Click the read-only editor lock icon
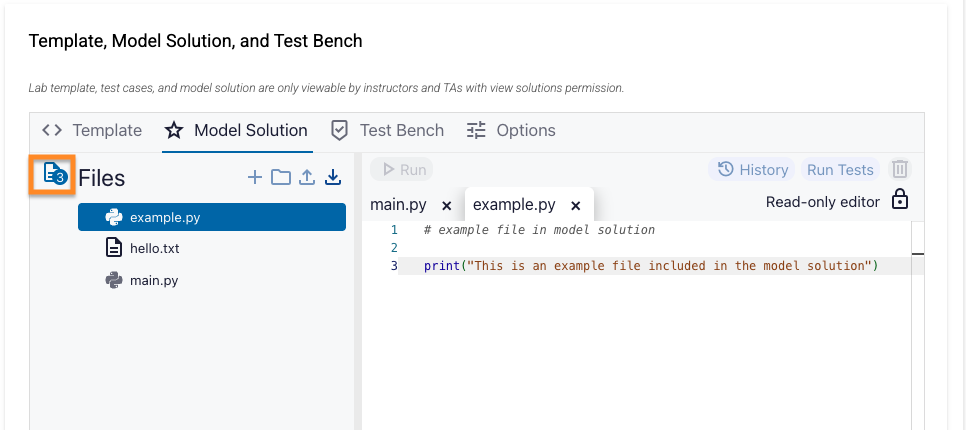Viewport: 966px width, 430px height. tap(900, 200)
